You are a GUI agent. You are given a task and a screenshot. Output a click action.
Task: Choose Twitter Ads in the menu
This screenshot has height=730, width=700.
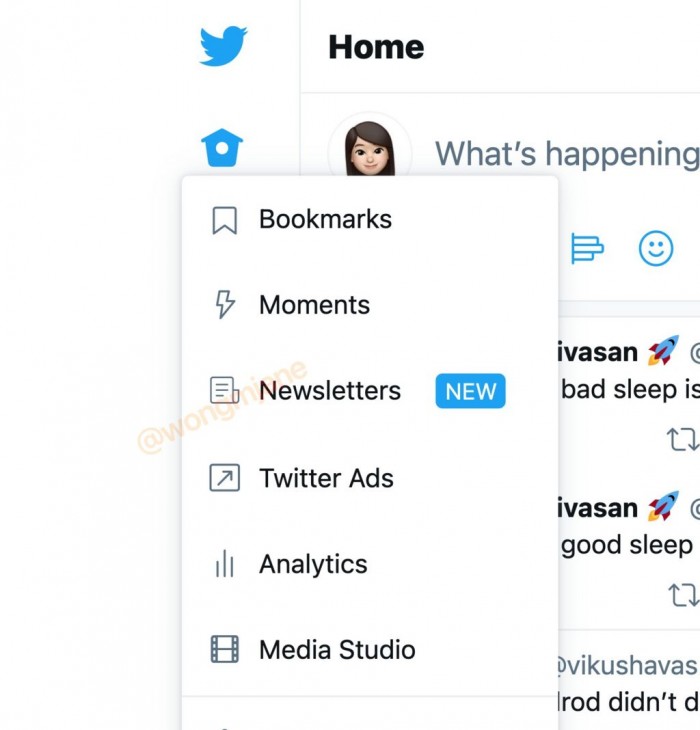370,478
